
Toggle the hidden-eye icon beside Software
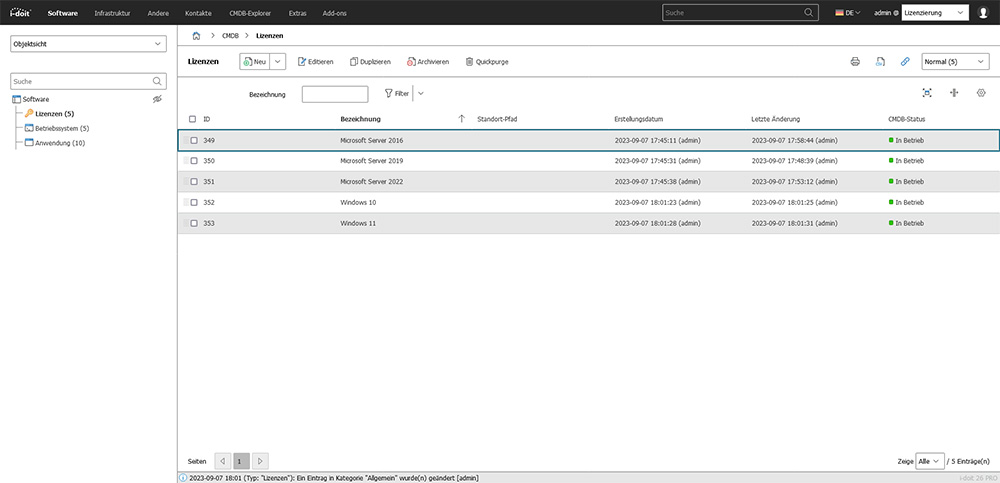click(x=156, y=99)
